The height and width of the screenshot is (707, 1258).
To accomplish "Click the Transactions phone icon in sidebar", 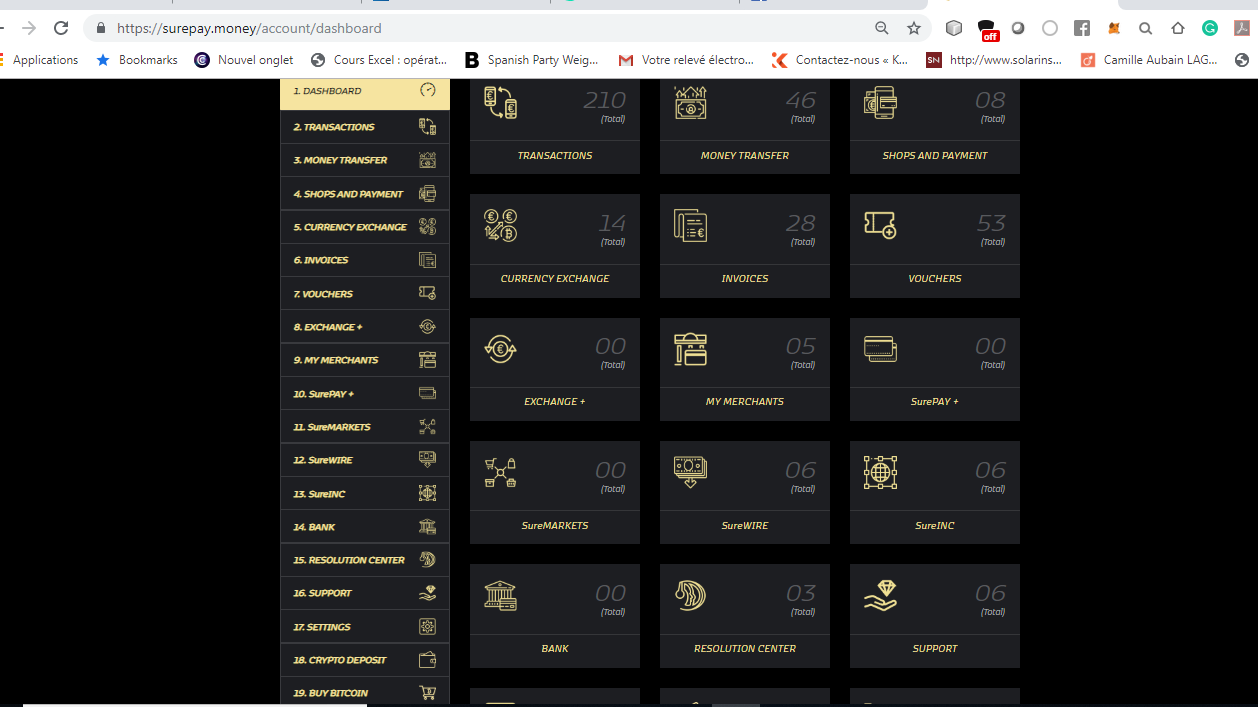I will (428, 127).
